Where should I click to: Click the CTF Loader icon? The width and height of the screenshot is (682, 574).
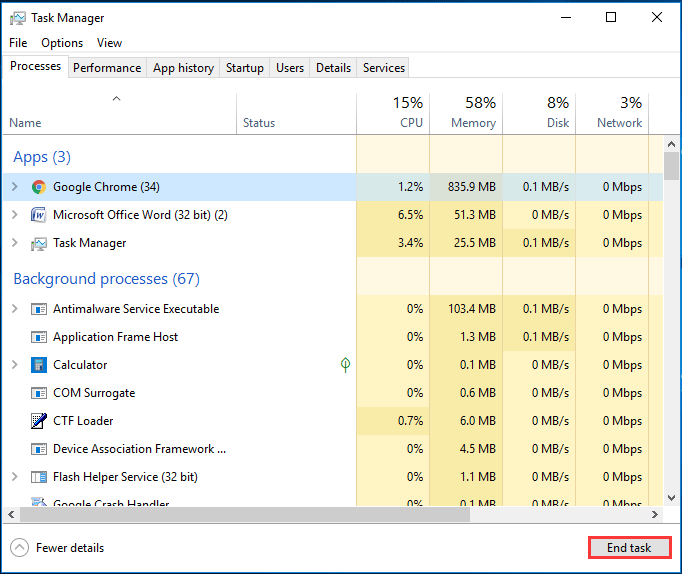pyautogui.click(x=39, y=421)
